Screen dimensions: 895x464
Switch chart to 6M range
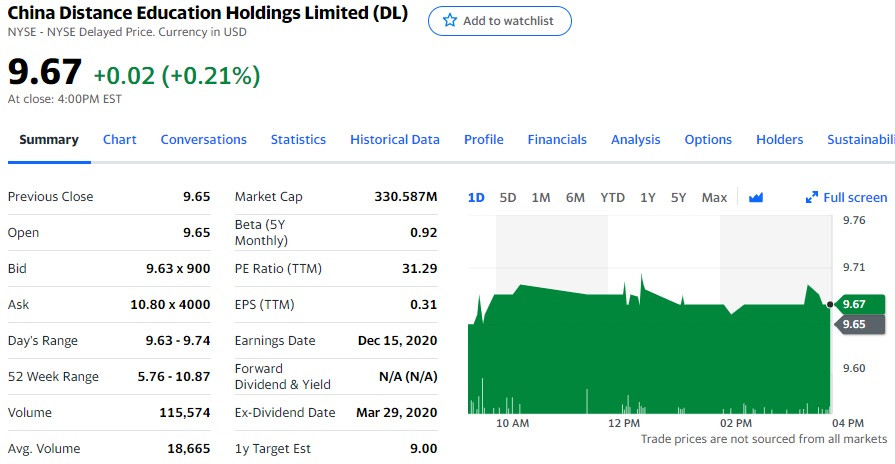tap(575, 197)
